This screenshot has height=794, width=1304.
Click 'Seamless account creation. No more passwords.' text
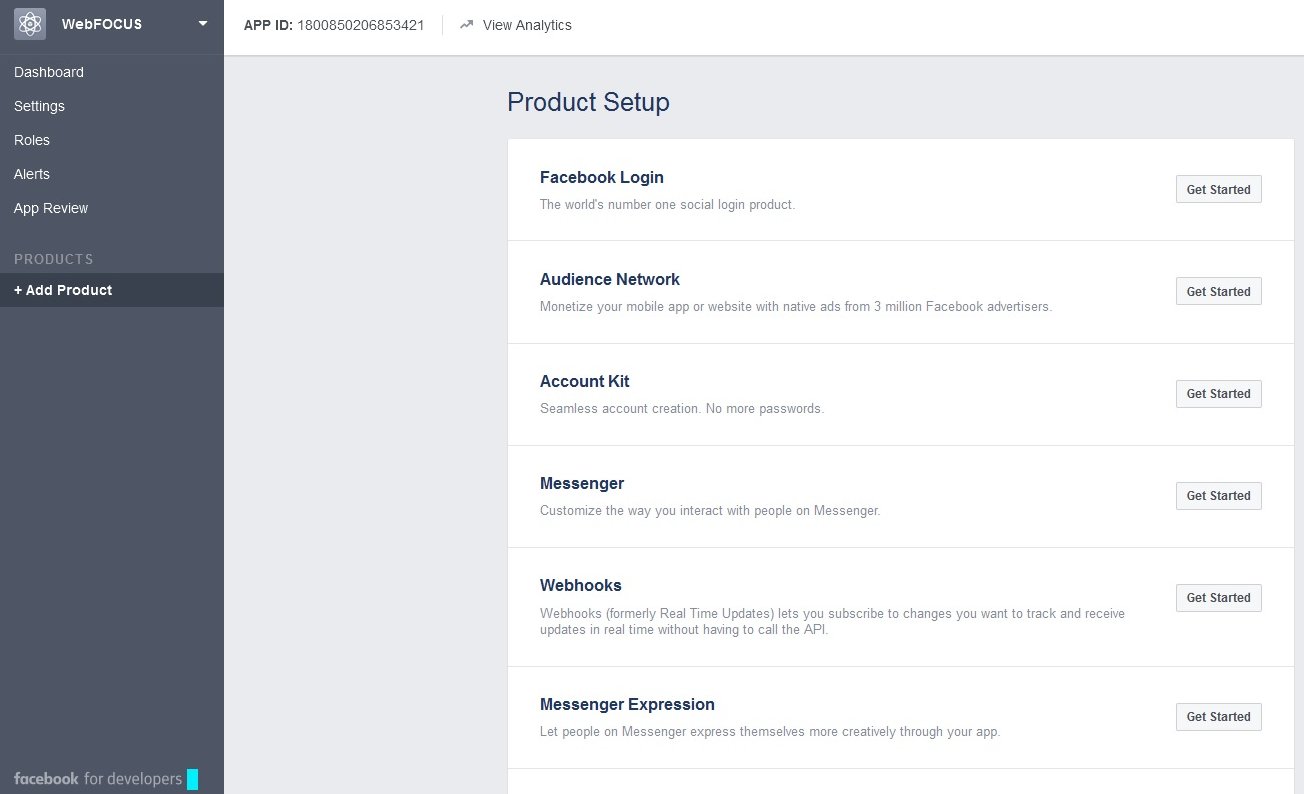682,408
